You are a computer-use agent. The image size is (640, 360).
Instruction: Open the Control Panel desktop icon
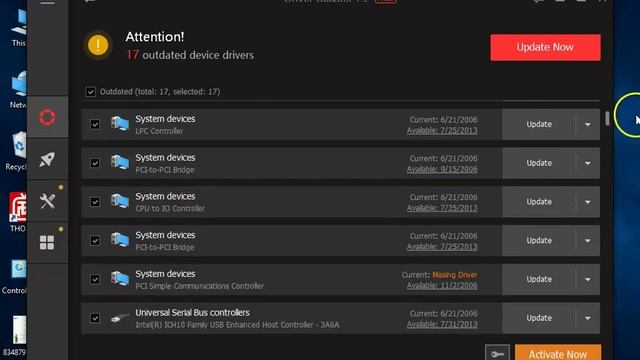click(x=15, y=276)
